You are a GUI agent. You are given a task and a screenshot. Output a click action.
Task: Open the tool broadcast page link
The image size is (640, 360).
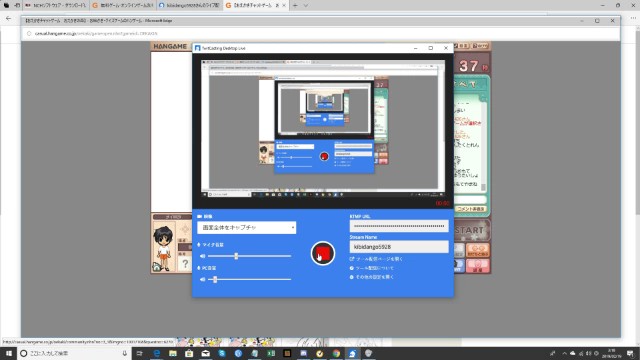[376, 259]
